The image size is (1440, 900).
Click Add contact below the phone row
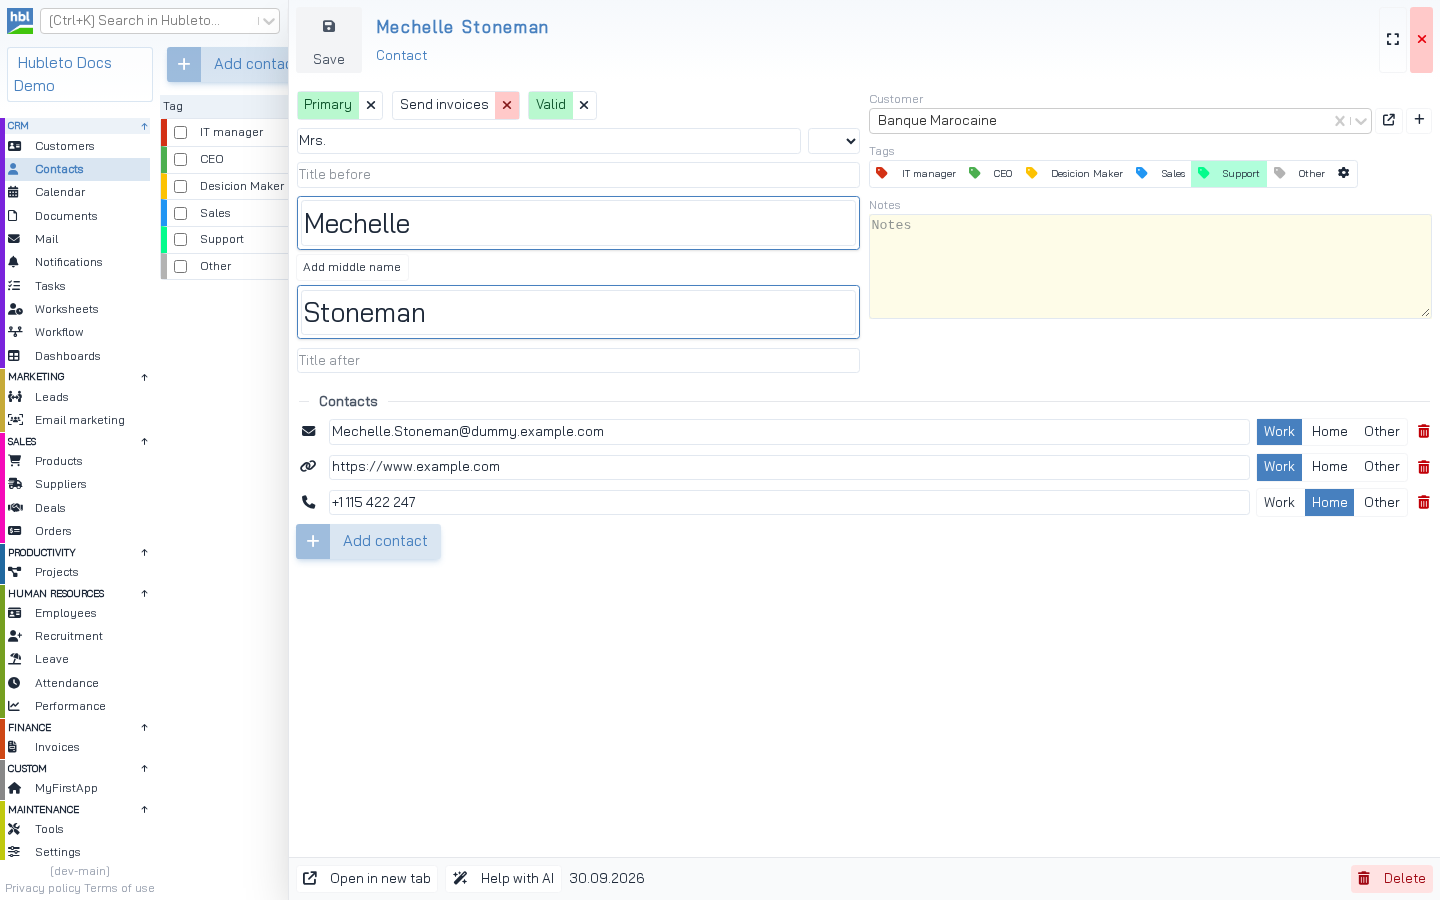[368, 541]
